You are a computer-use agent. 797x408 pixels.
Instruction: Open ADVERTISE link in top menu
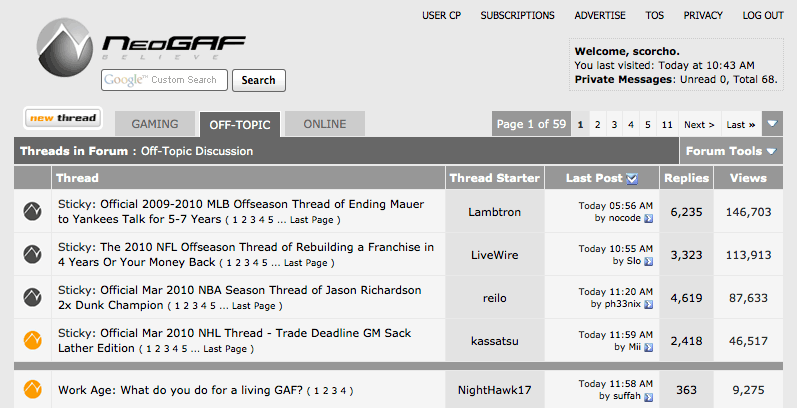(600, 16)
